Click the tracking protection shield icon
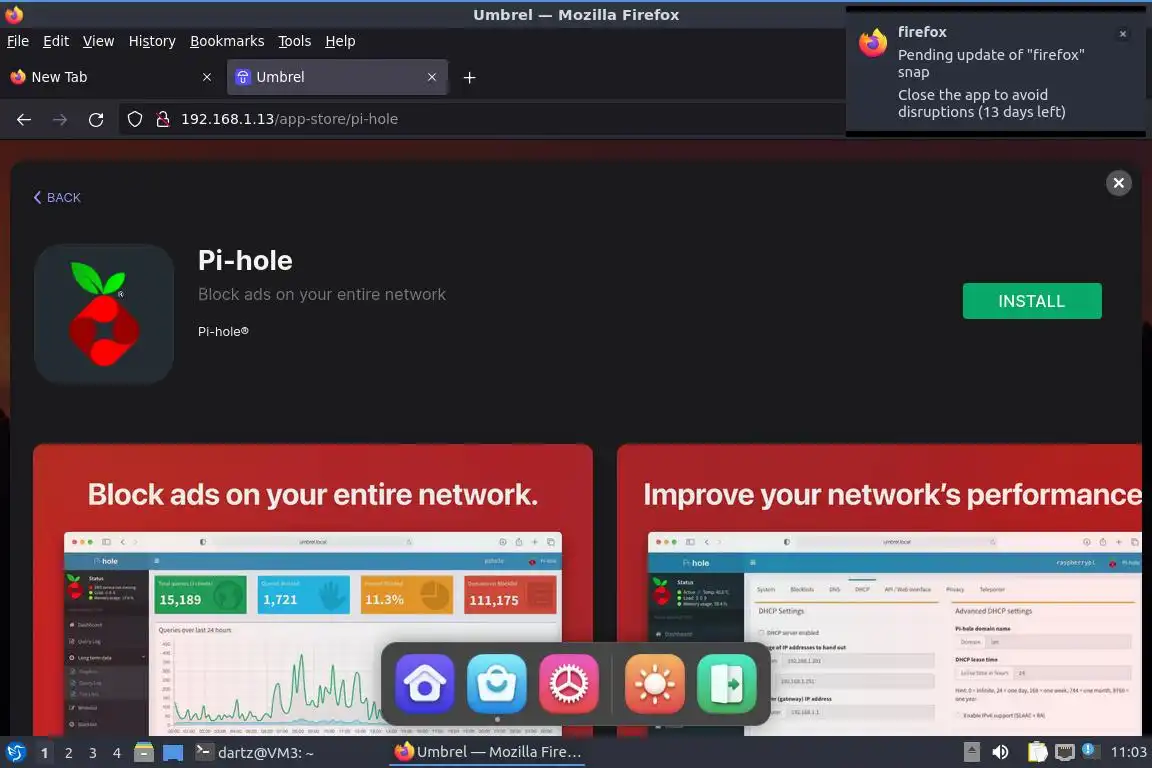This screenshot has width=1152, height=768. point(134,119)
